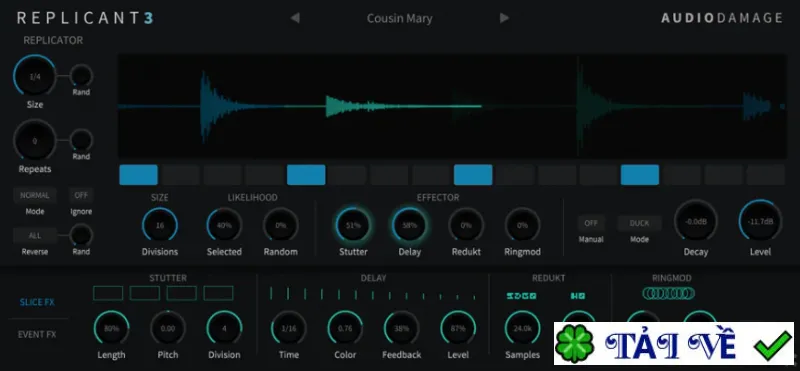Viewport: 800px width, 371px height.
Task: Toggle the fourth blue sequencer step
Action: click(x=640, y=175)
